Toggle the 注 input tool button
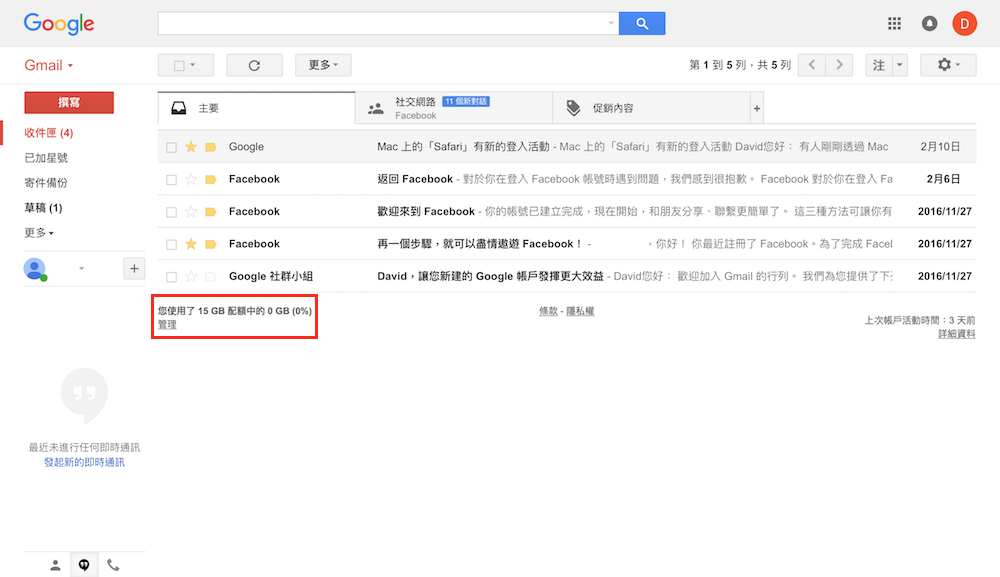Viewport: 1000px width, 577px height. [x=879, y=65]
